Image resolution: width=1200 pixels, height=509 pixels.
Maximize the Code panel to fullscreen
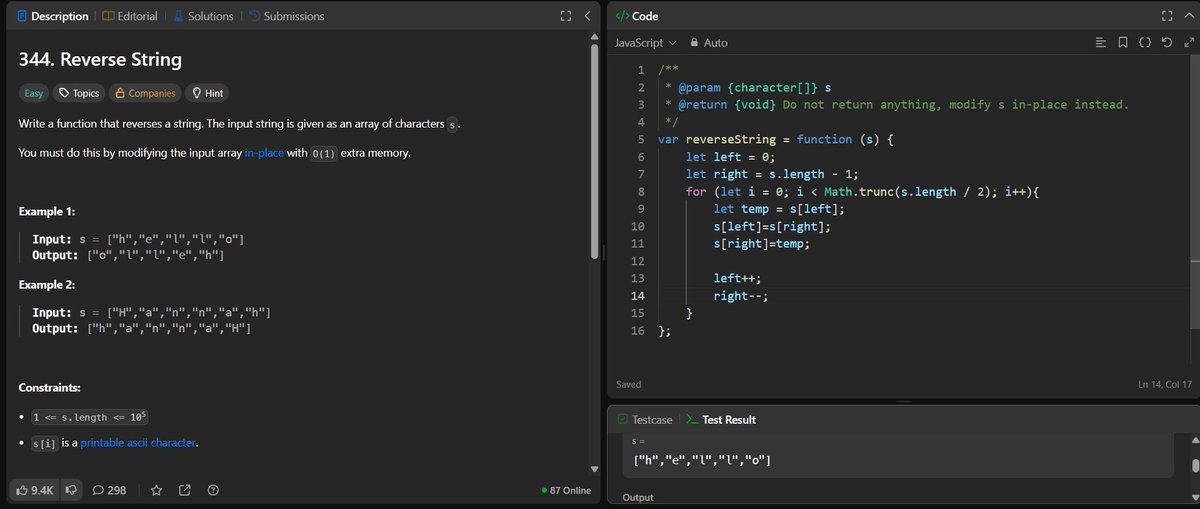point(1165,16)
